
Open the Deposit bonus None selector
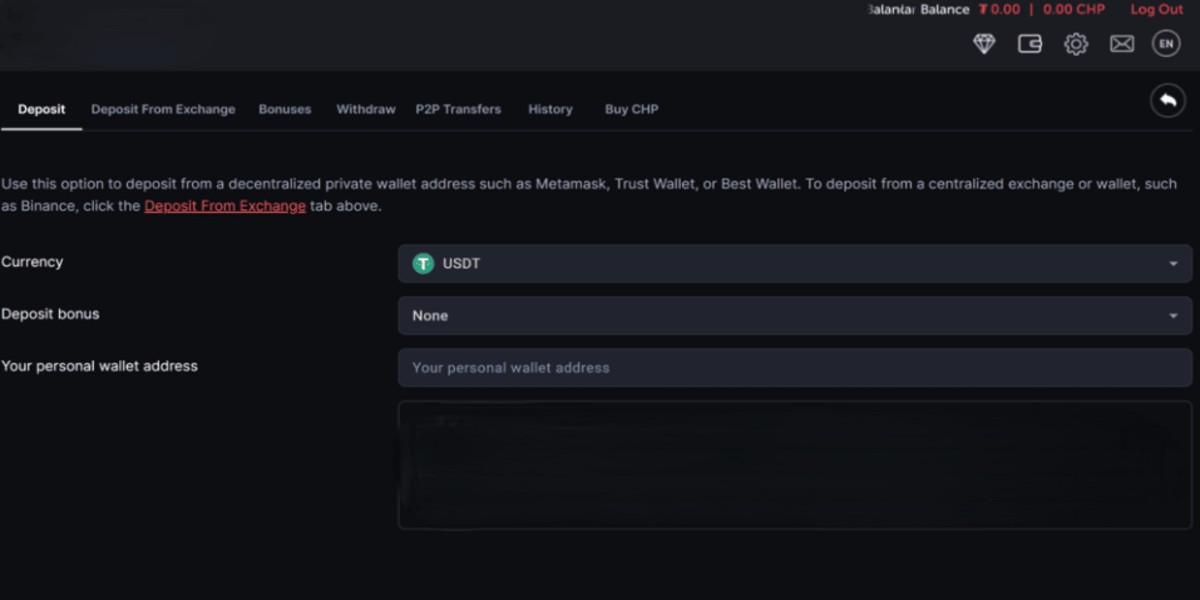point(780,316)
